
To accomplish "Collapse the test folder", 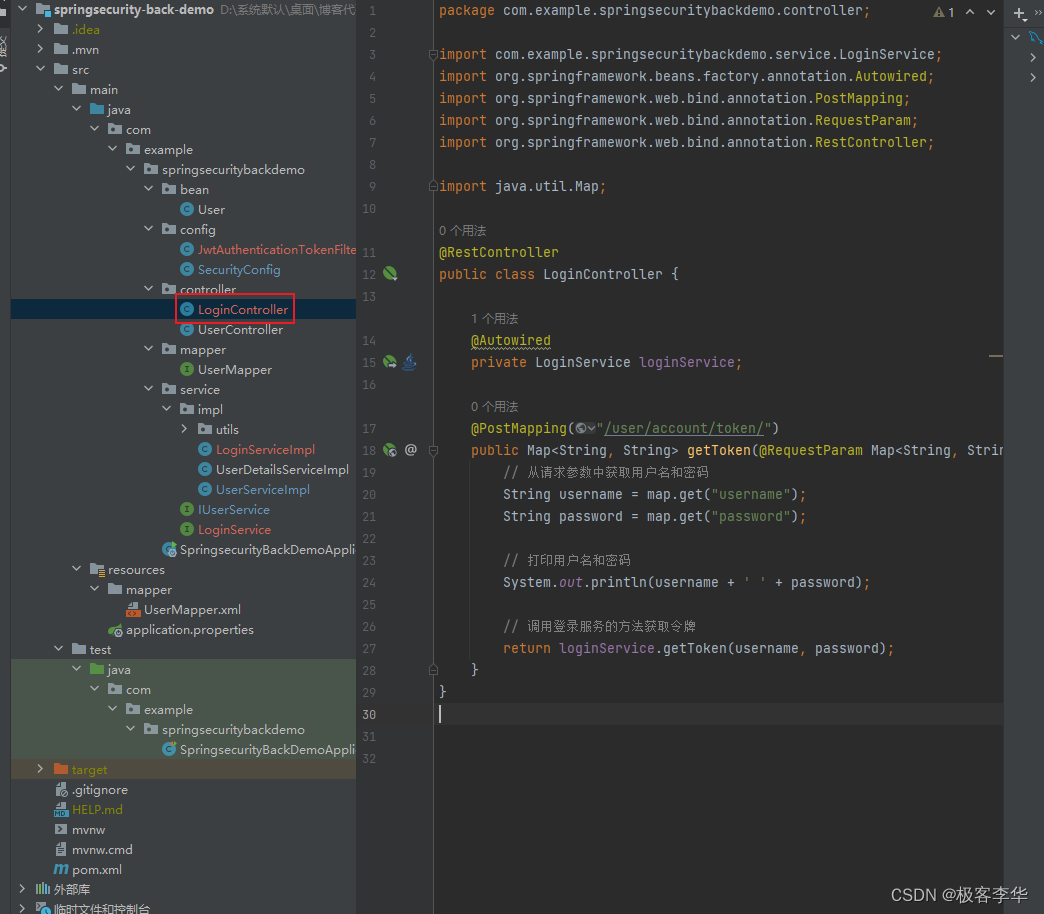I will 59,649.
